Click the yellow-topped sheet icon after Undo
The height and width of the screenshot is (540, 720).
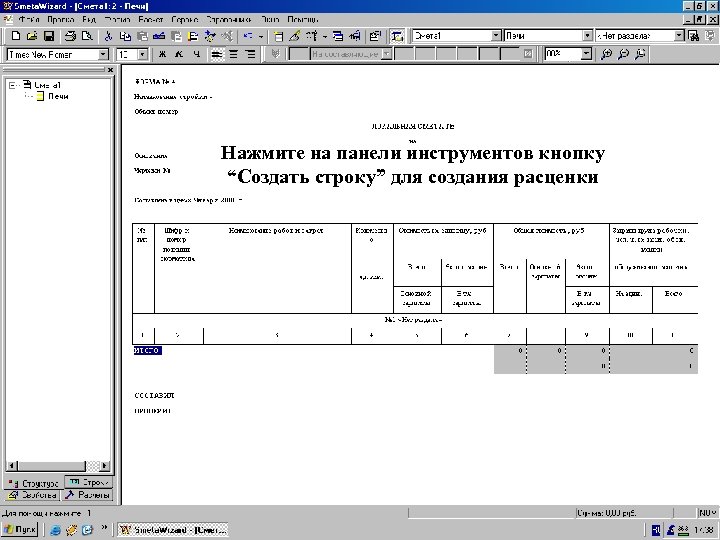click(278, 36)
